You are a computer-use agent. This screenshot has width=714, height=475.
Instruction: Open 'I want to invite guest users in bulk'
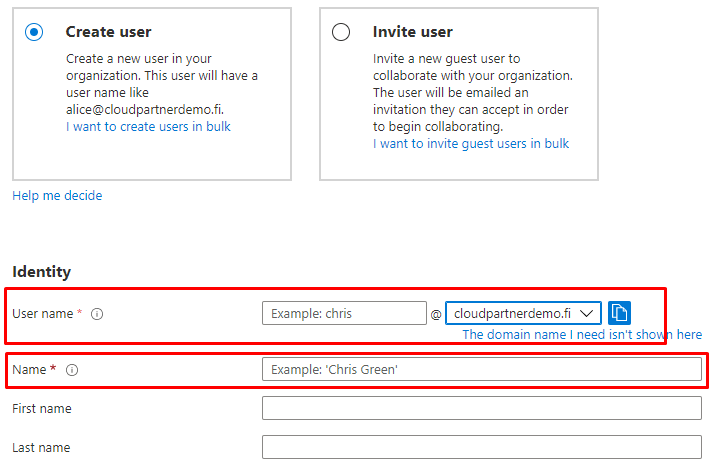pyautogui.click(x=471, y=143)
